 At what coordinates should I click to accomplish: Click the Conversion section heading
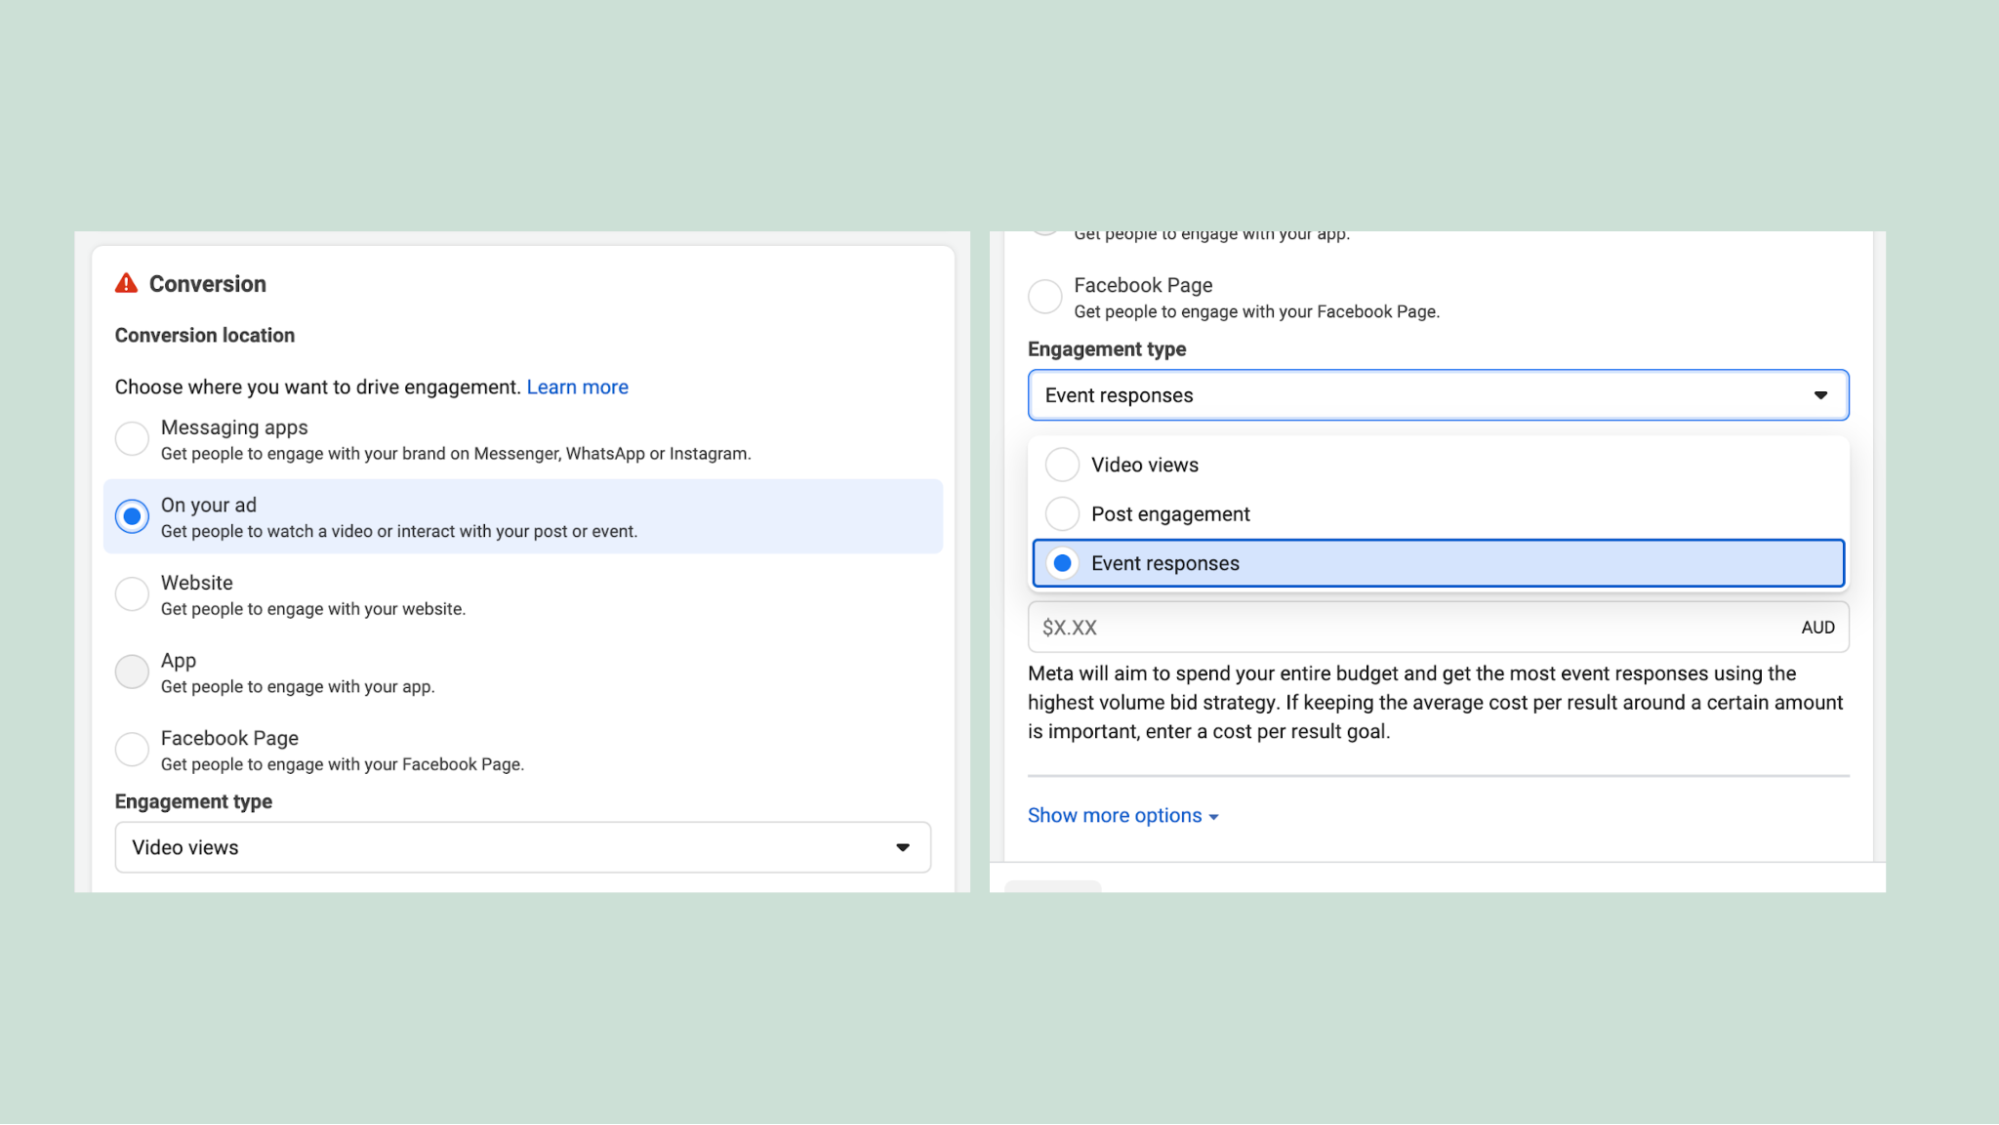pos(207,283)
